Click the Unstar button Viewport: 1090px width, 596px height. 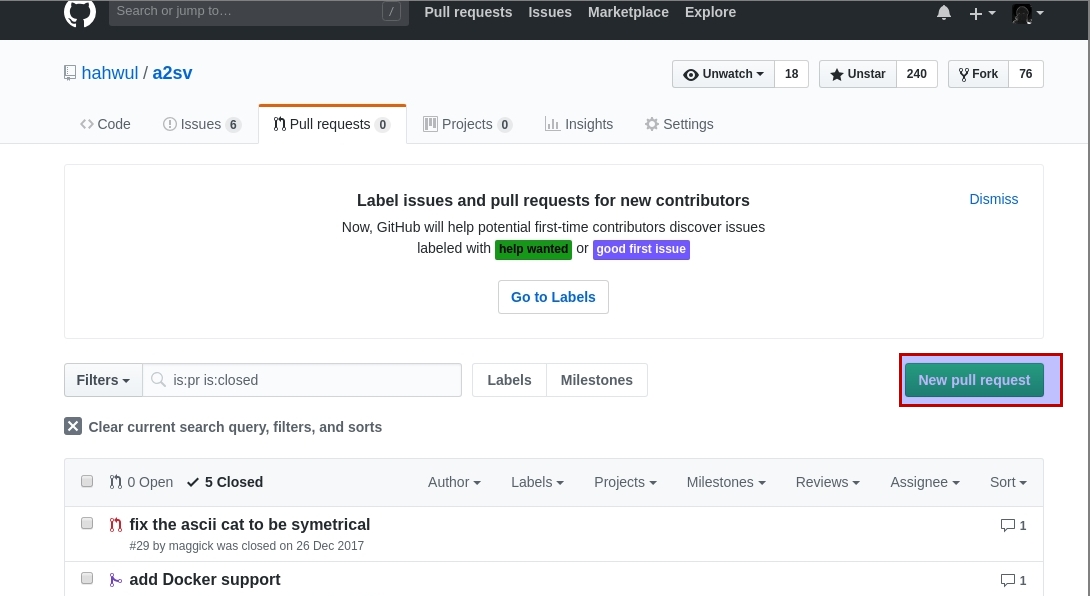coord(857,74)
